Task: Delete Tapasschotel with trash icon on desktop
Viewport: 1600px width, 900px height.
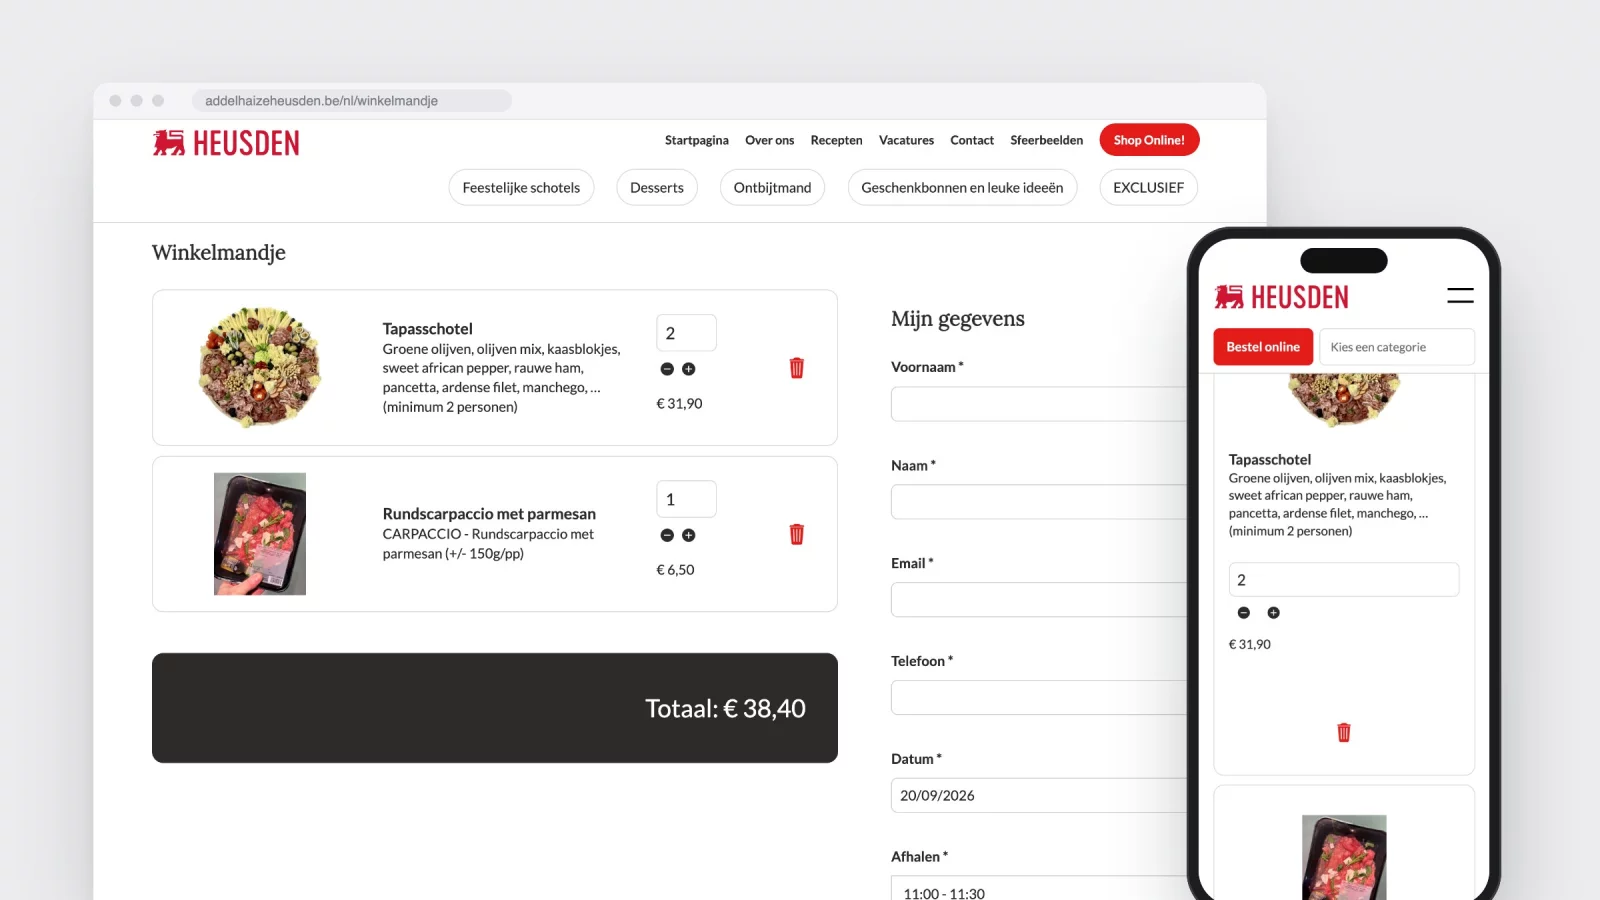Action: coord(797,368)
